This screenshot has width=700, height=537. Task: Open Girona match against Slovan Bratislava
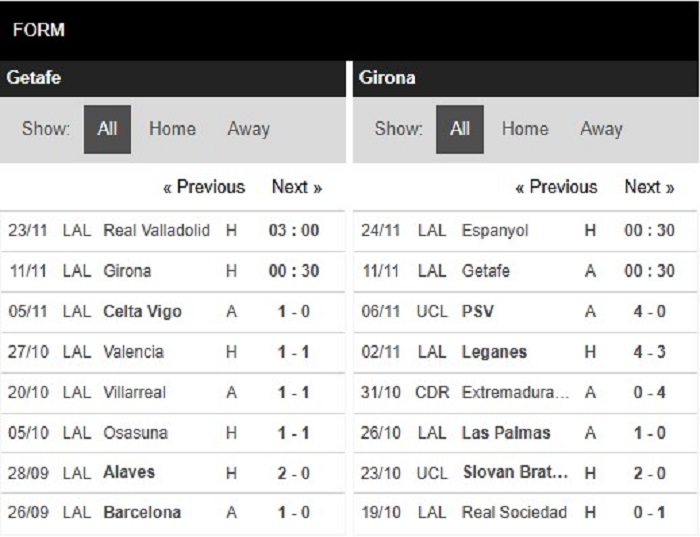point(525,473)
